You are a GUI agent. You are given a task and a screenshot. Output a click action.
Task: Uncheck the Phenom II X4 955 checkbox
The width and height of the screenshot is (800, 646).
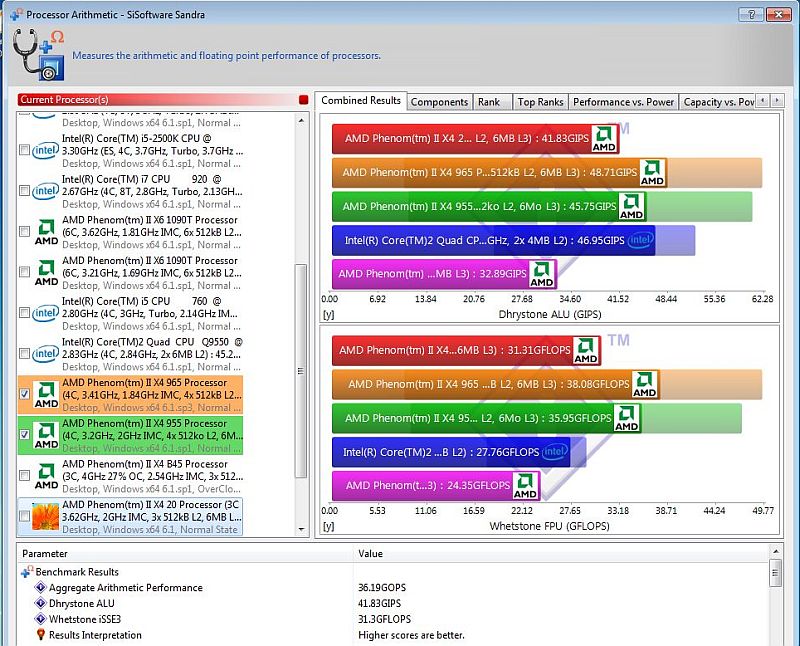[24, 435]
